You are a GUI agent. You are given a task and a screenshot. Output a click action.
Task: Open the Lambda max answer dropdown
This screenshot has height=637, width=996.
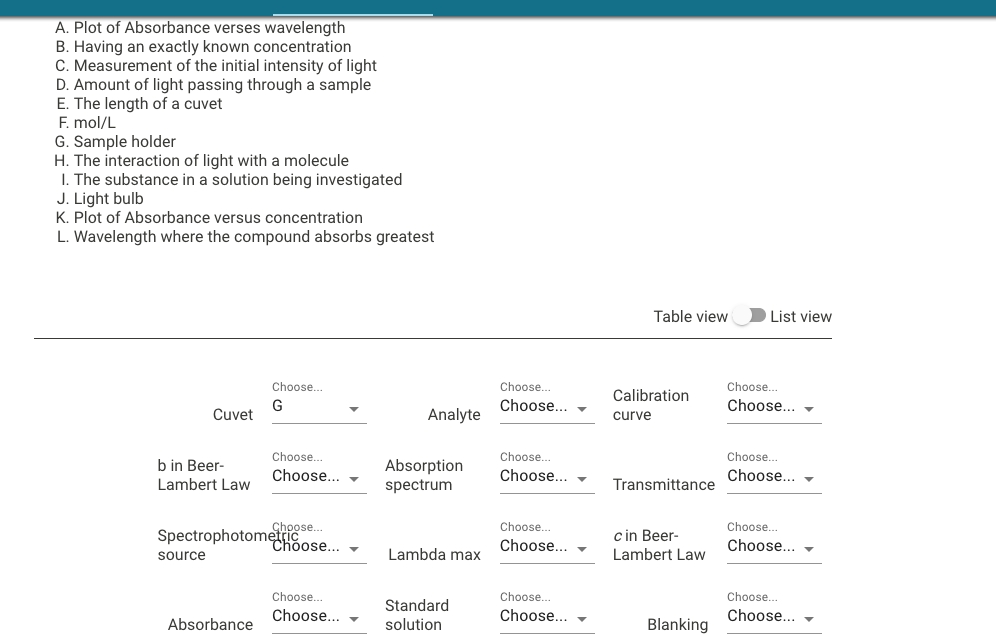[547, 546]
